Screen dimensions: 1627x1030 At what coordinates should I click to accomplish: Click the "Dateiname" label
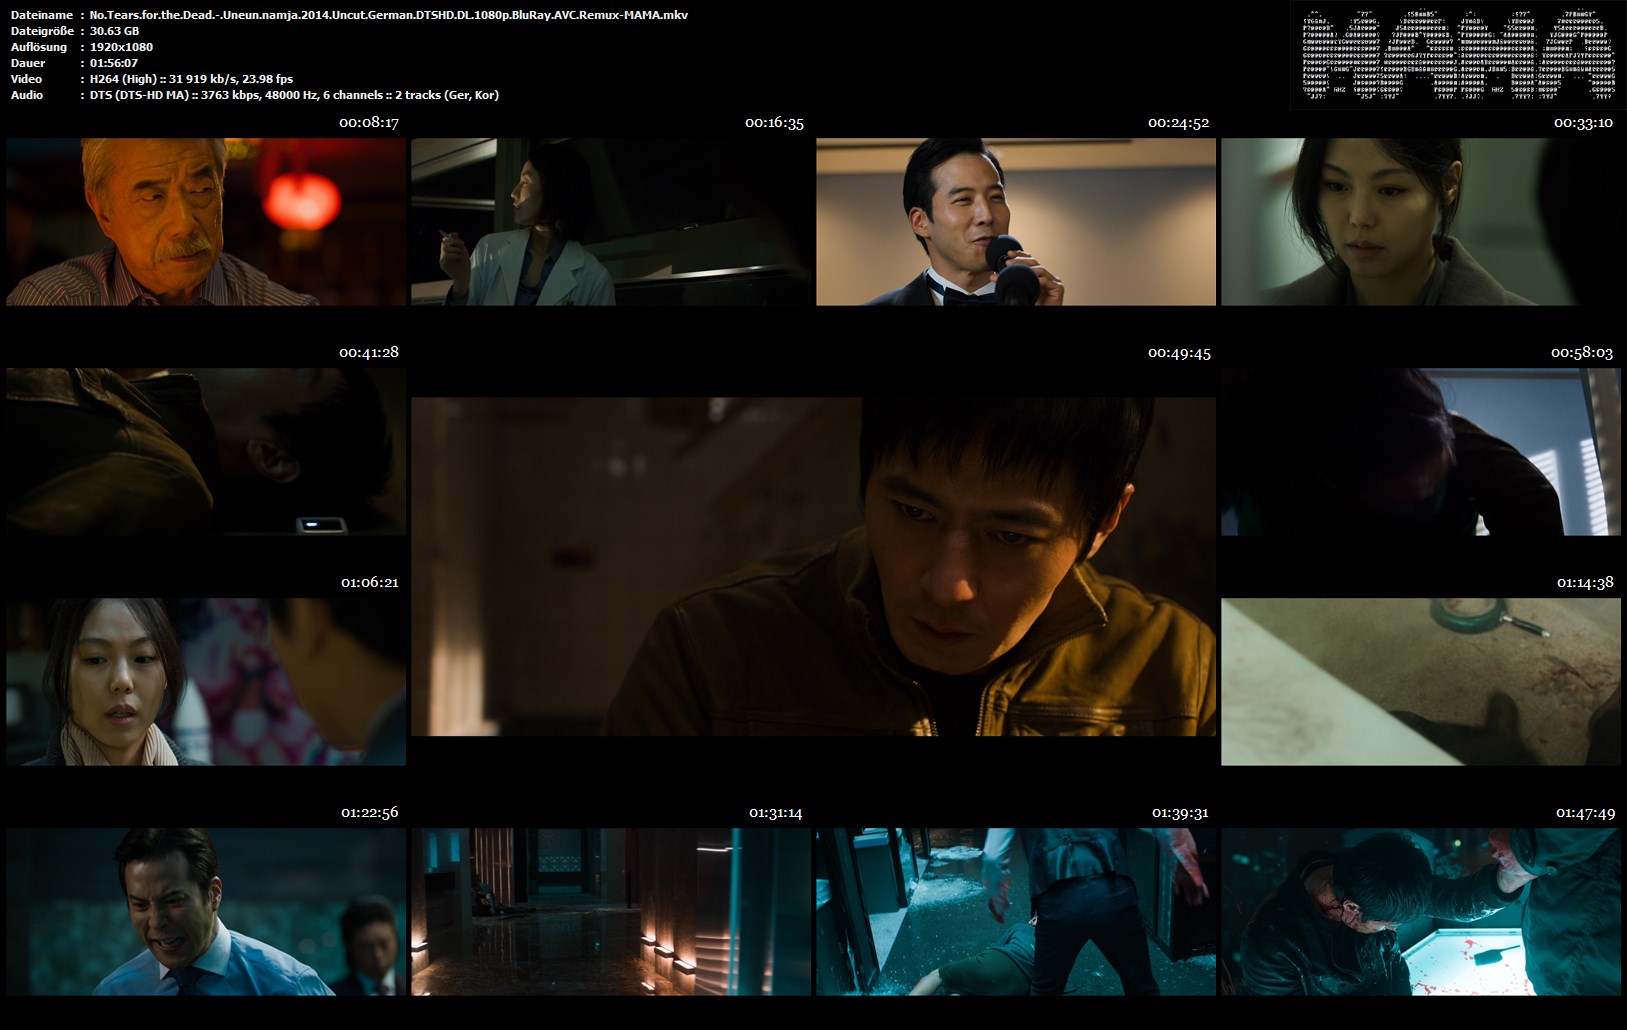click(x=42, y=15)
